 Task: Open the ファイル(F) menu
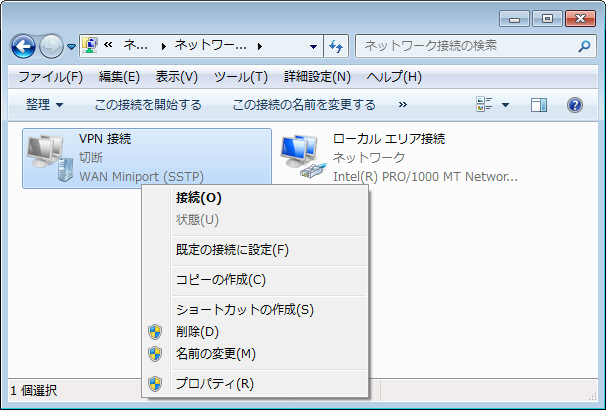51,77
